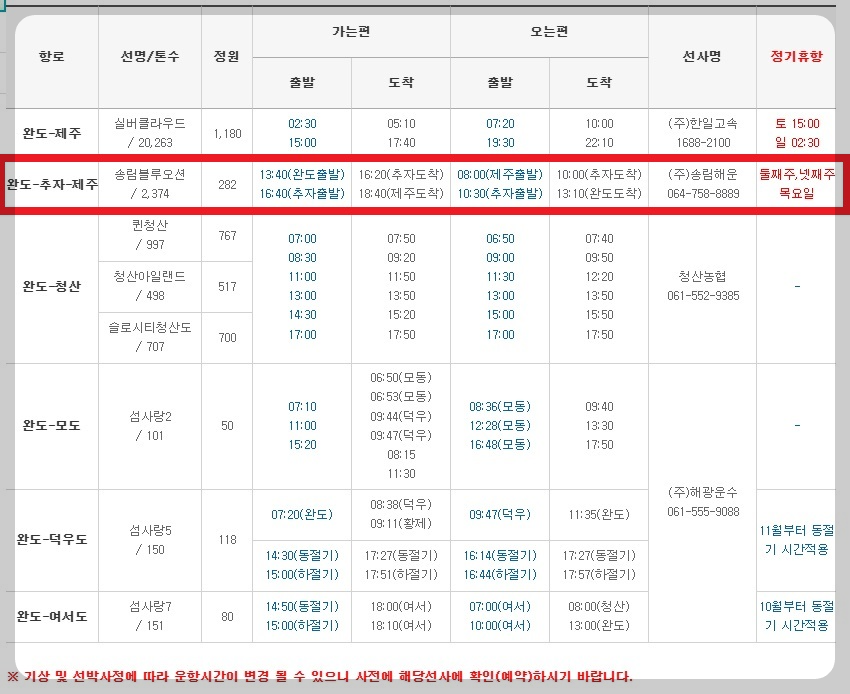Click the 10:30(추자출발) return departure
Screen dimensions: 850x694
500,194
